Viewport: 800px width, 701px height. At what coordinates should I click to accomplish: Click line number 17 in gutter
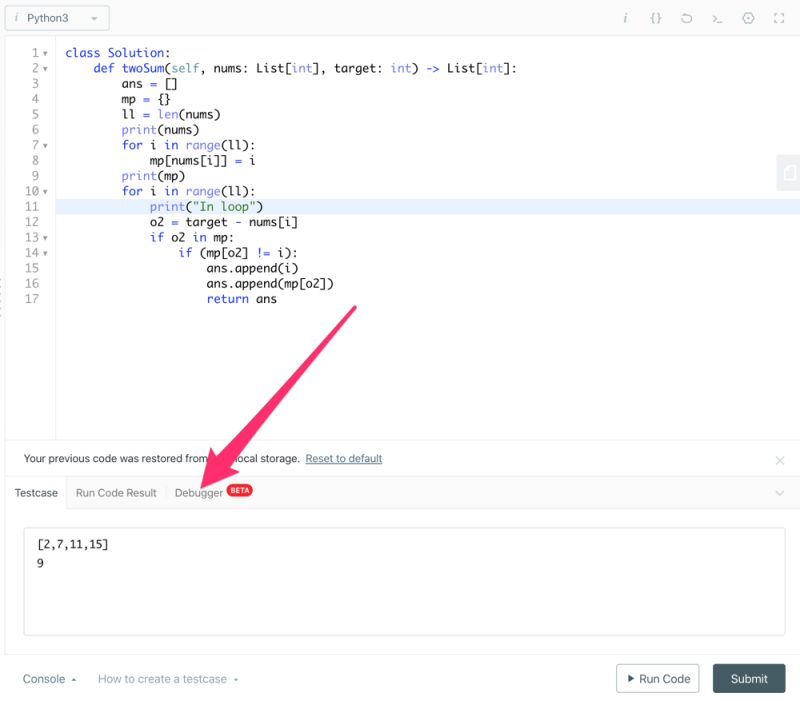click(32, 299)
